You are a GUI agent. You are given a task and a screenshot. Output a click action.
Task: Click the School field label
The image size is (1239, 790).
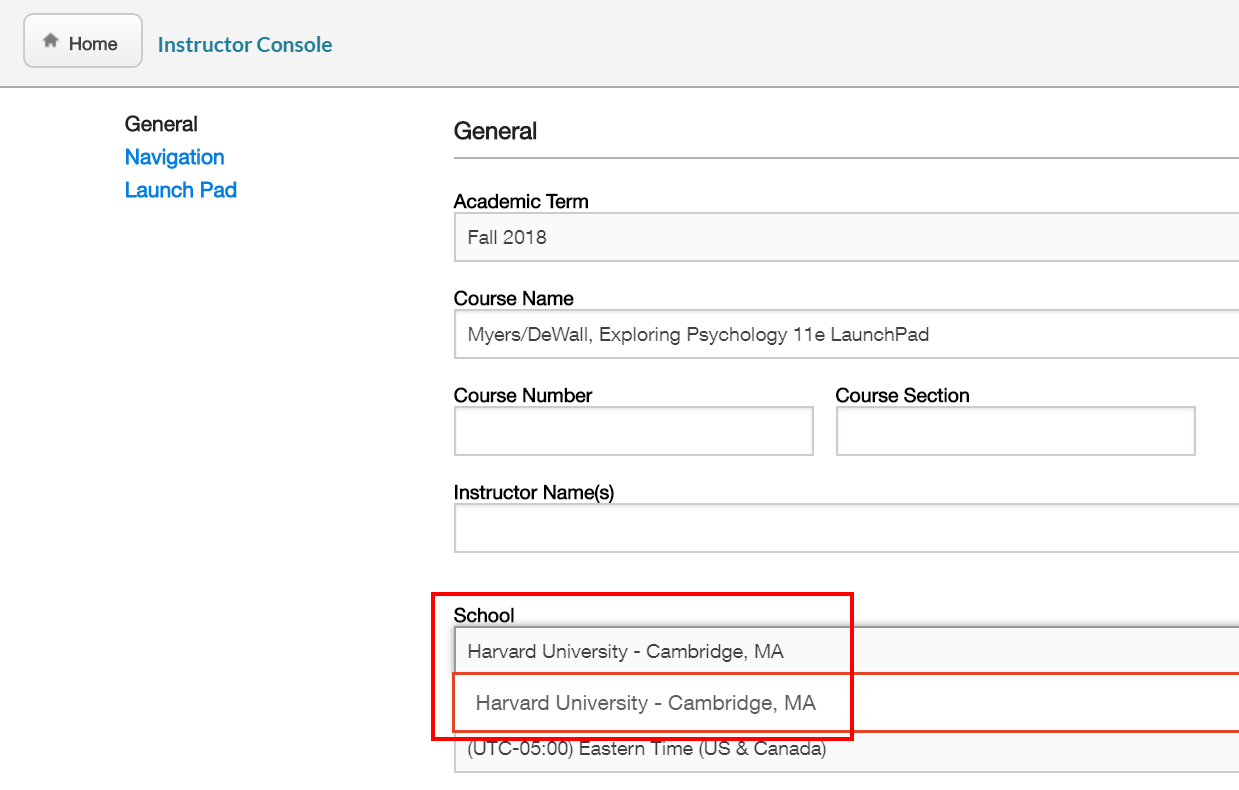click(484, 615)
